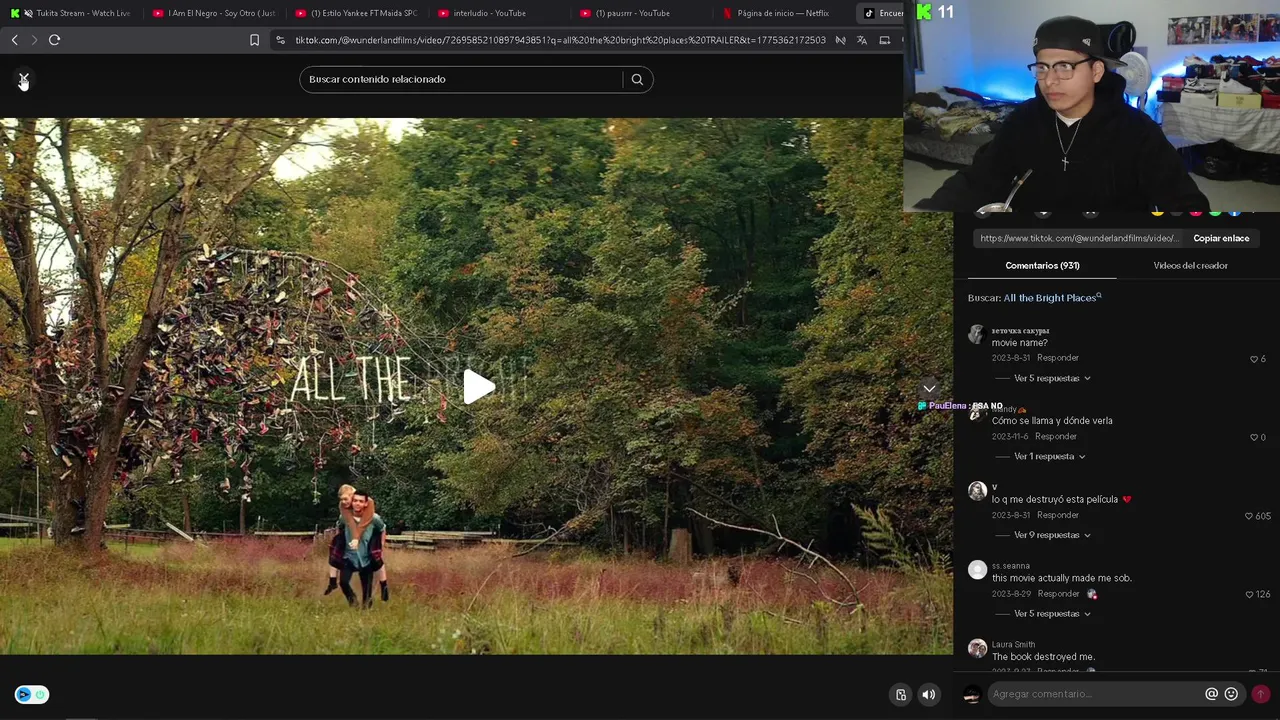Open Laura Smith's profile avatar

pos(977,649)
